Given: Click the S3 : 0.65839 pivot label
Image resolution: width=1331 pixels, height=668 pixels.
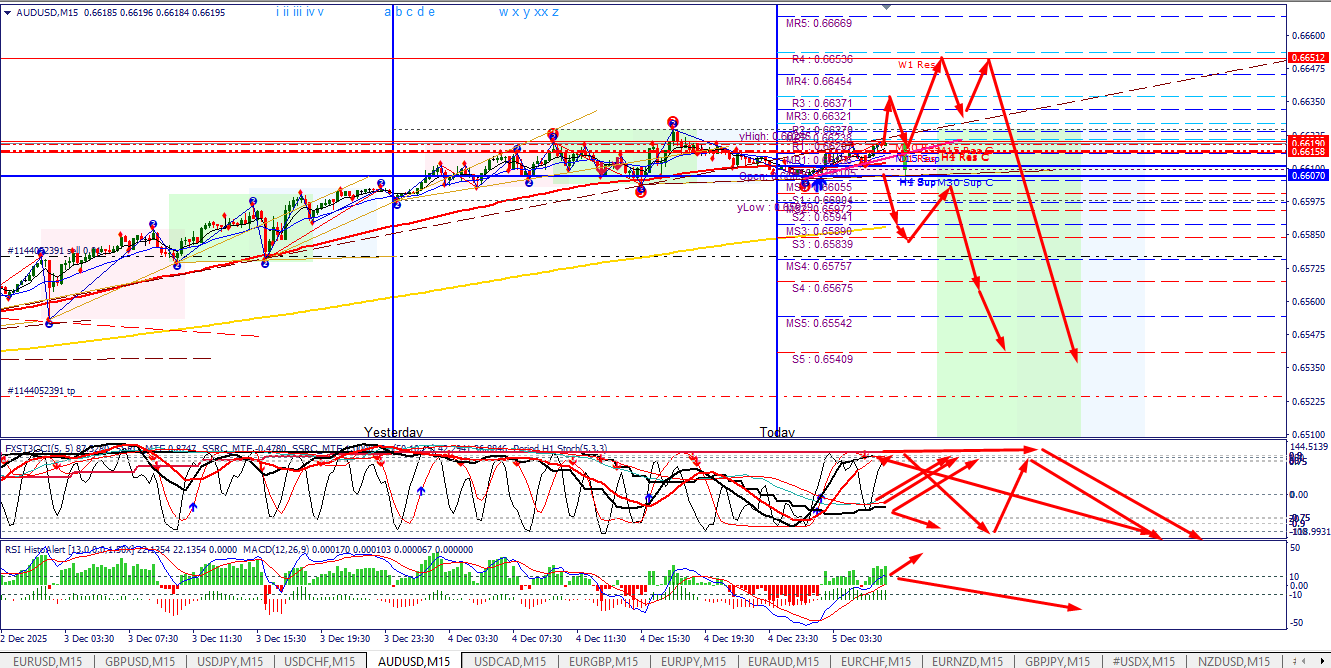Looking at the screenshot, I should [x=823, y=244].
